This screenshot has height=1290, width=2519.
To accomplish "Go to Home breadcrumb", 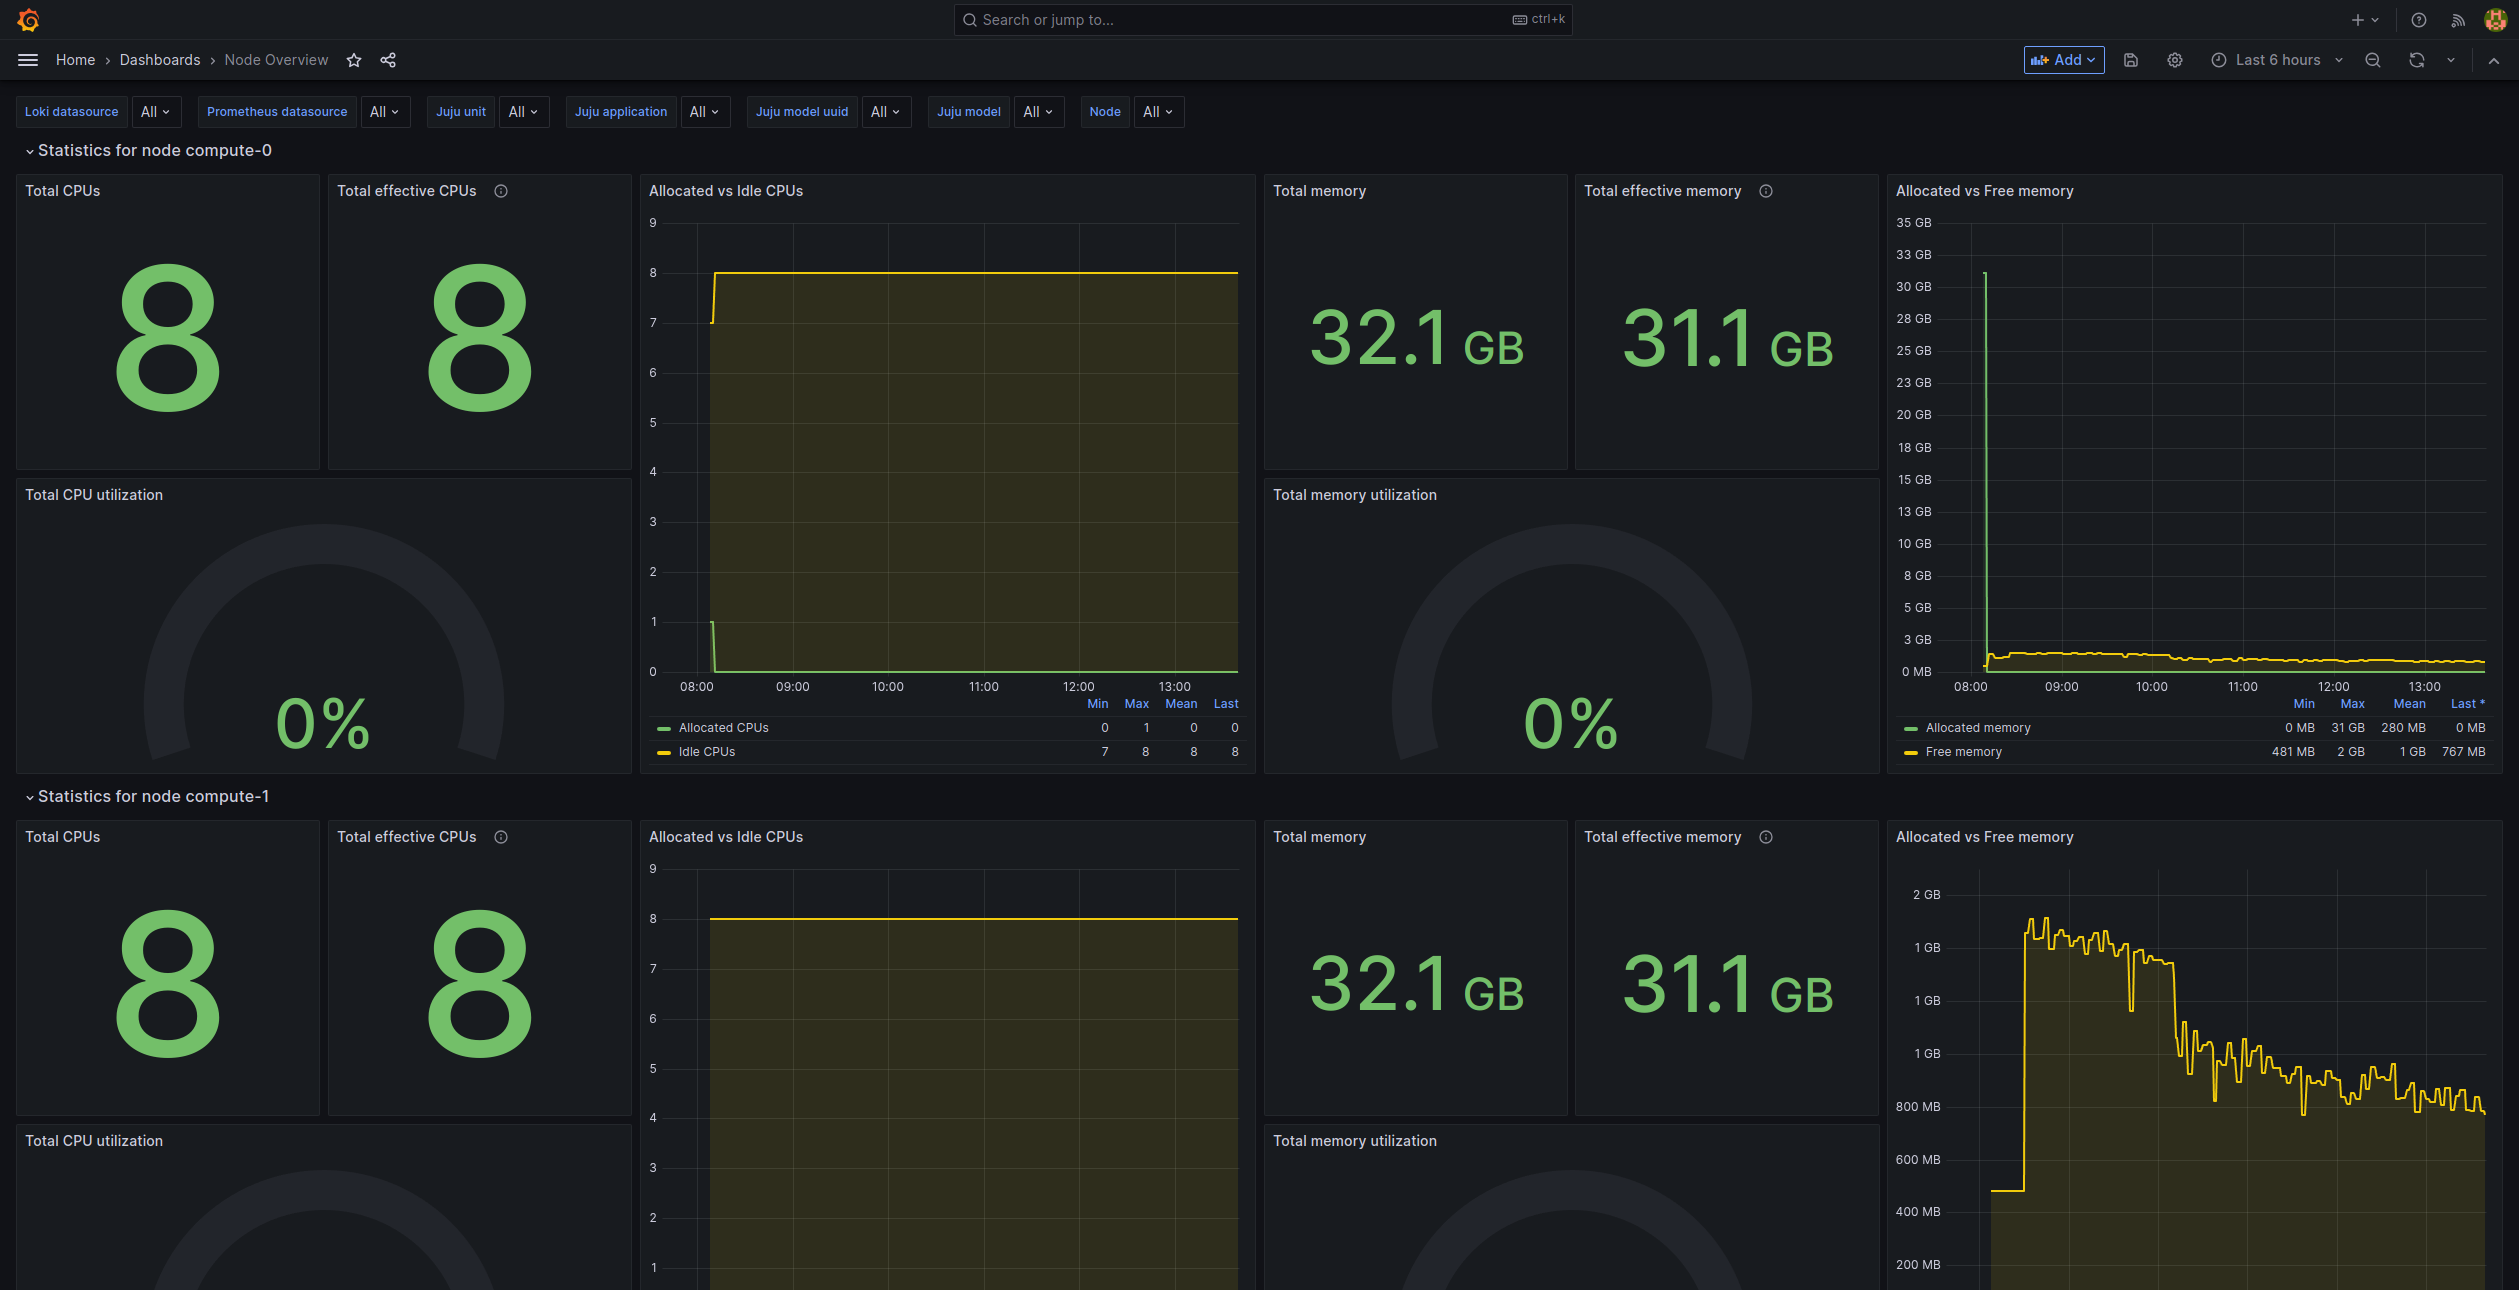I will tap(75, 60).
